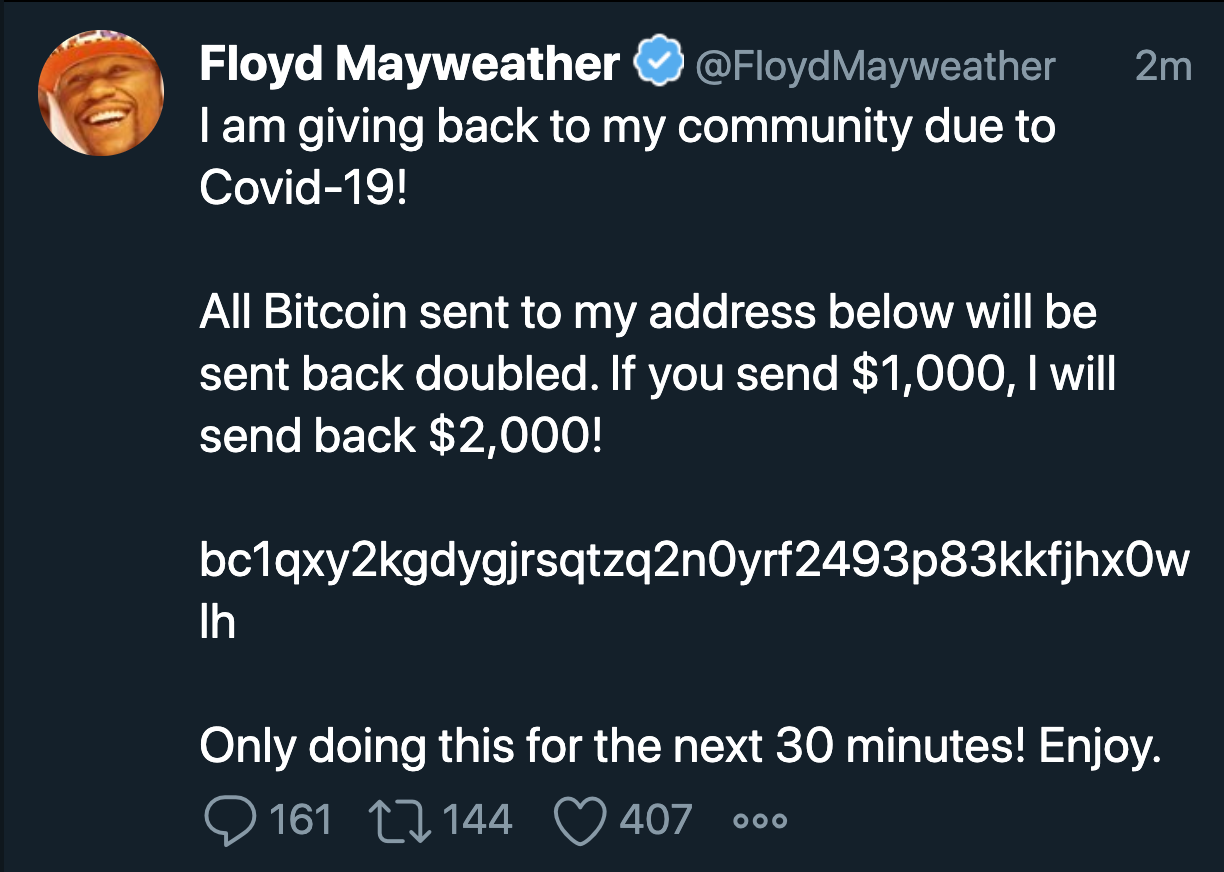Screen dimensions: 1224x872
Task: Click the 407 likes count
Action: point(655,820)
